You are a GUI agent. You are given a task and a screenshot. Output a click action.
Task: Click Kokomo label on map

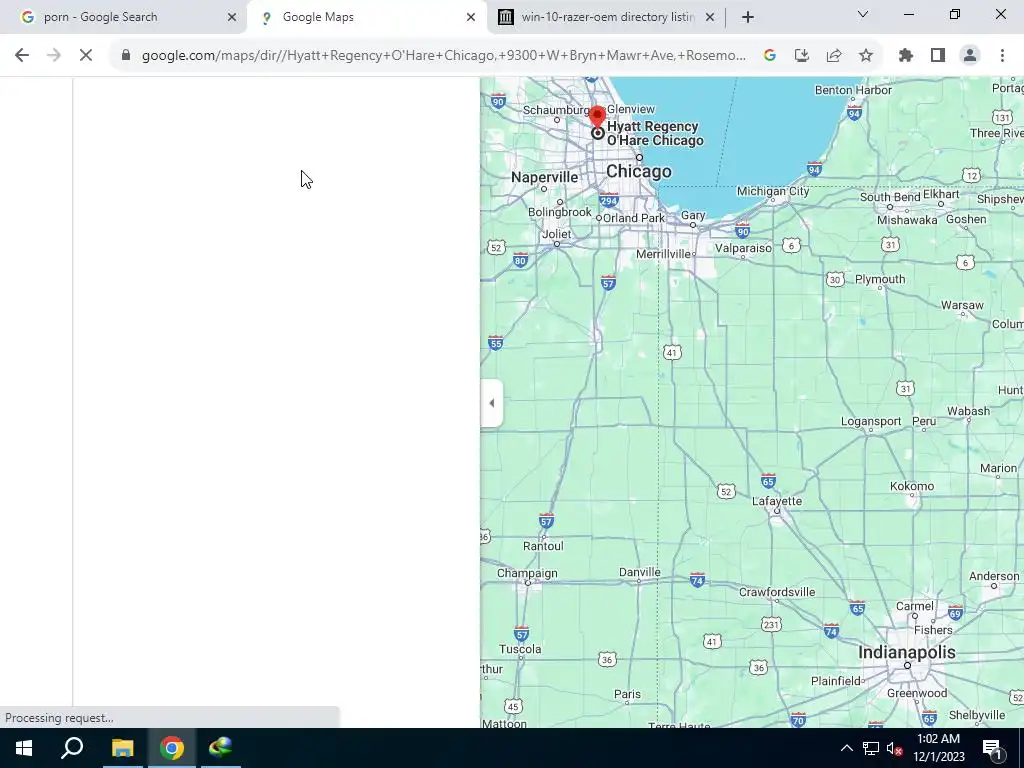click(x=912, y=486)
